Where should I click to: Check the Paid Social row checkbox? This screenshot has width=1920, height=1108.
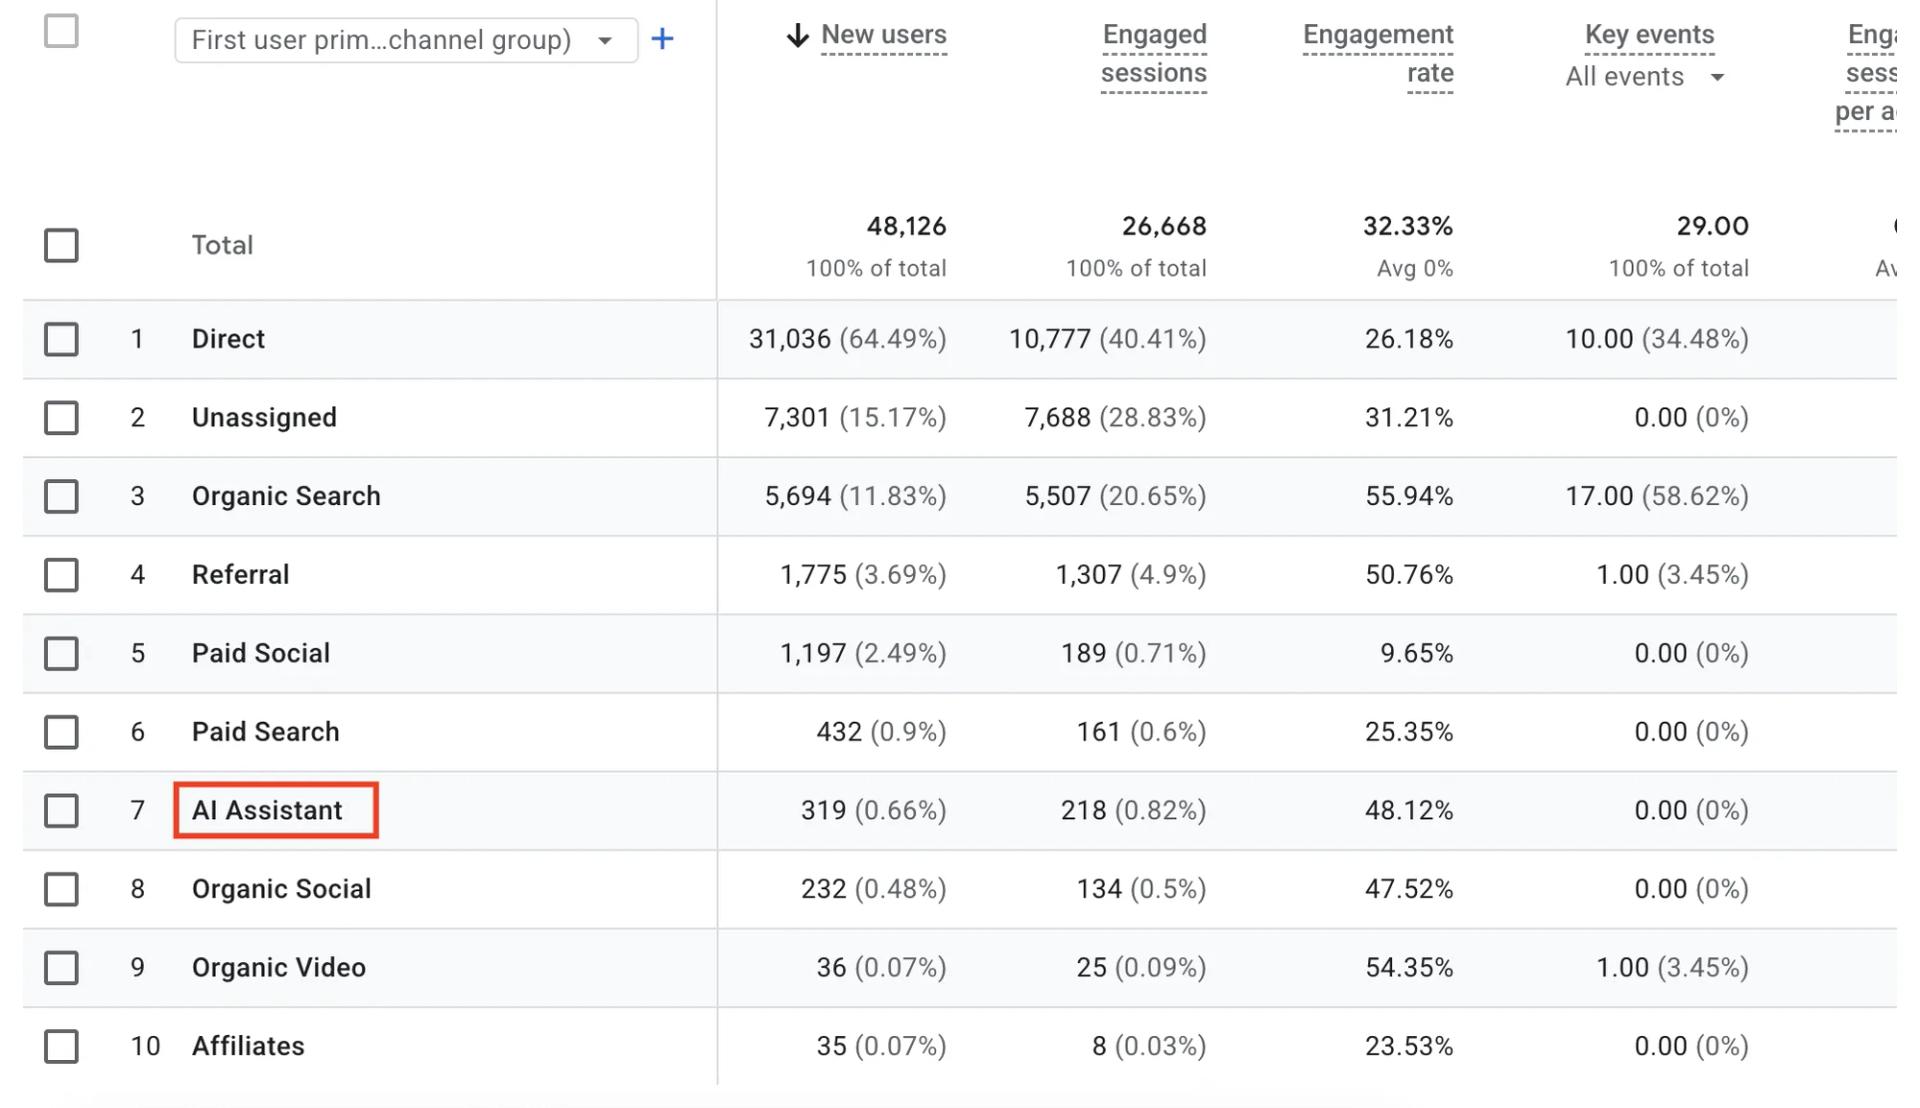coord(61,654)
